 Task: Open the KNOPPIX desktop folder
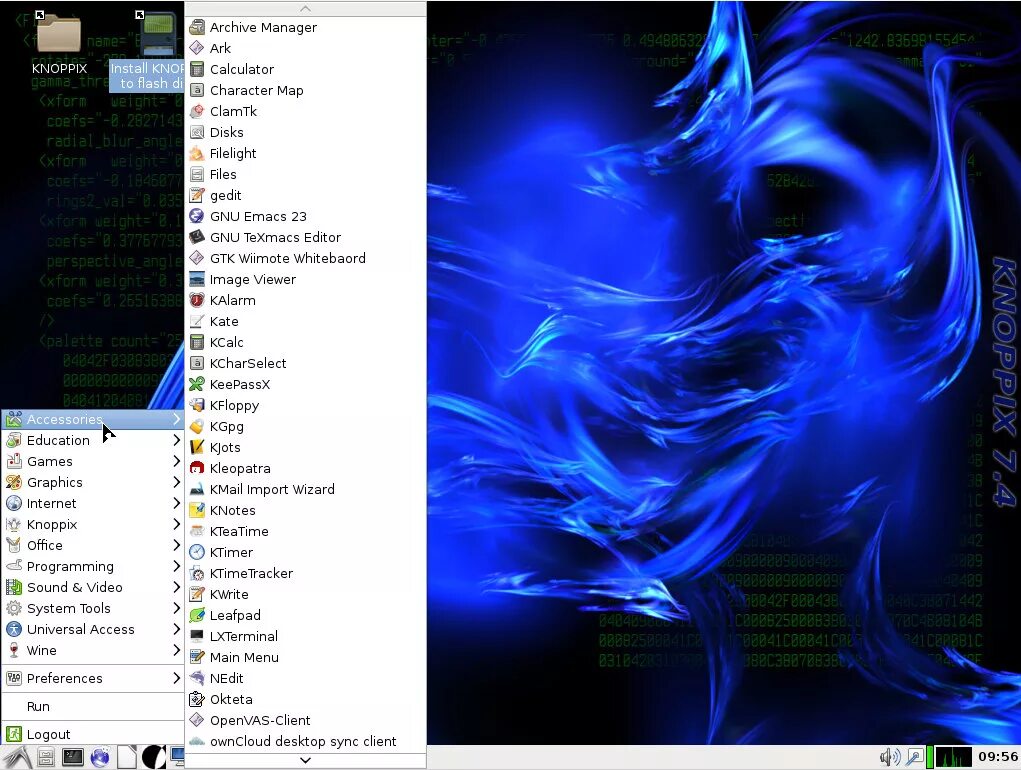pos(59,44)
